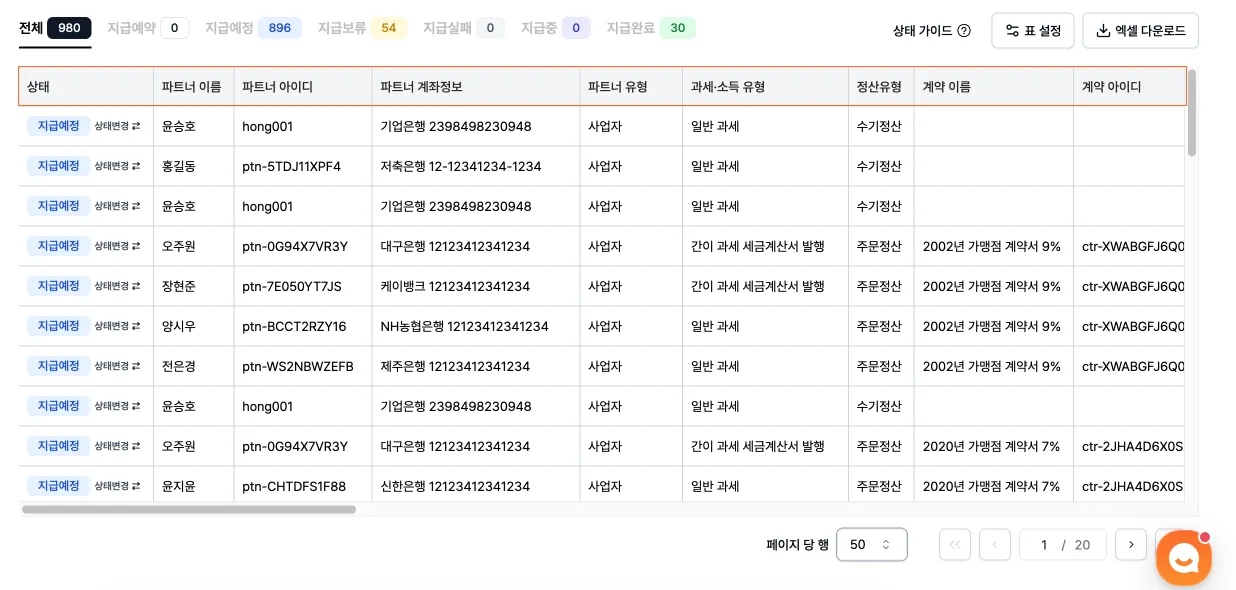Click the page number input field
The width and height of the screenshot is (1236, 590).
click(x=1044, y=545)
